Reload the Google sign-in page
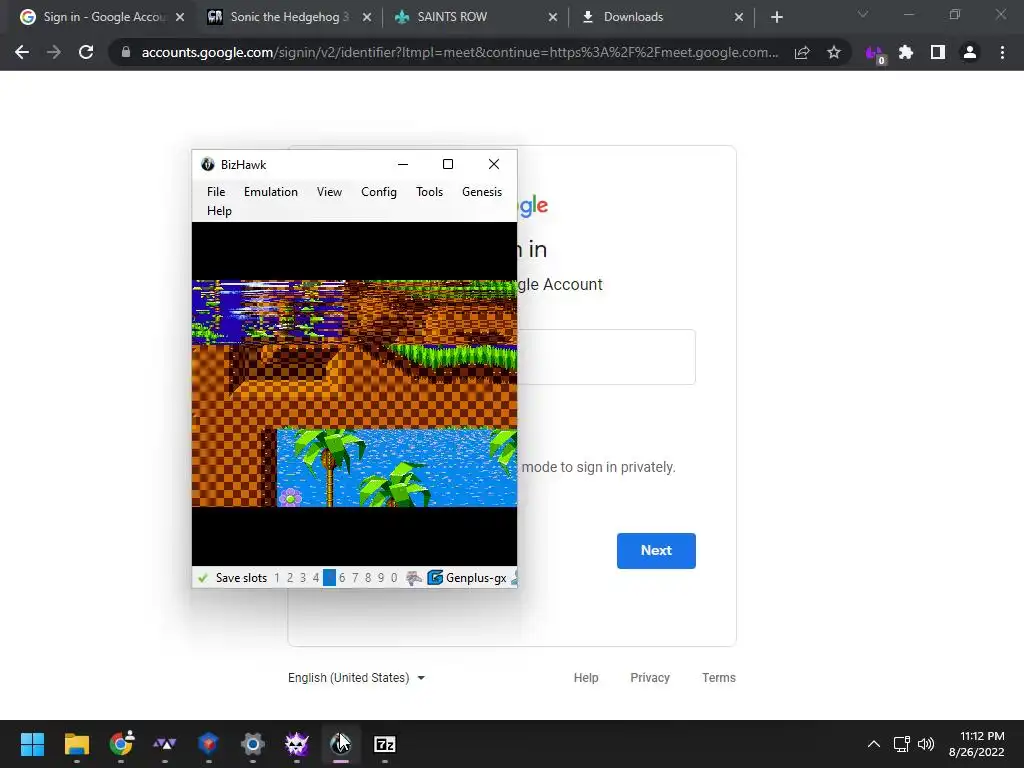 point(86,52)
